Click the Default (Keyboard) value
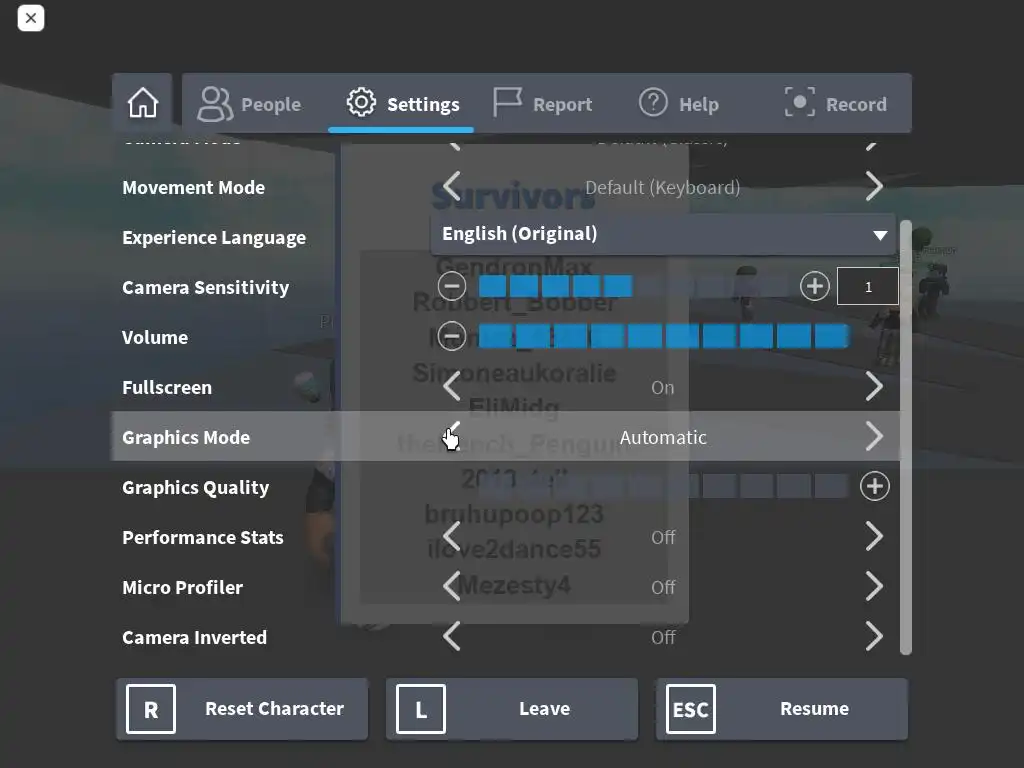This screenshot has height=768, width=1024. [x=662, y=187]
